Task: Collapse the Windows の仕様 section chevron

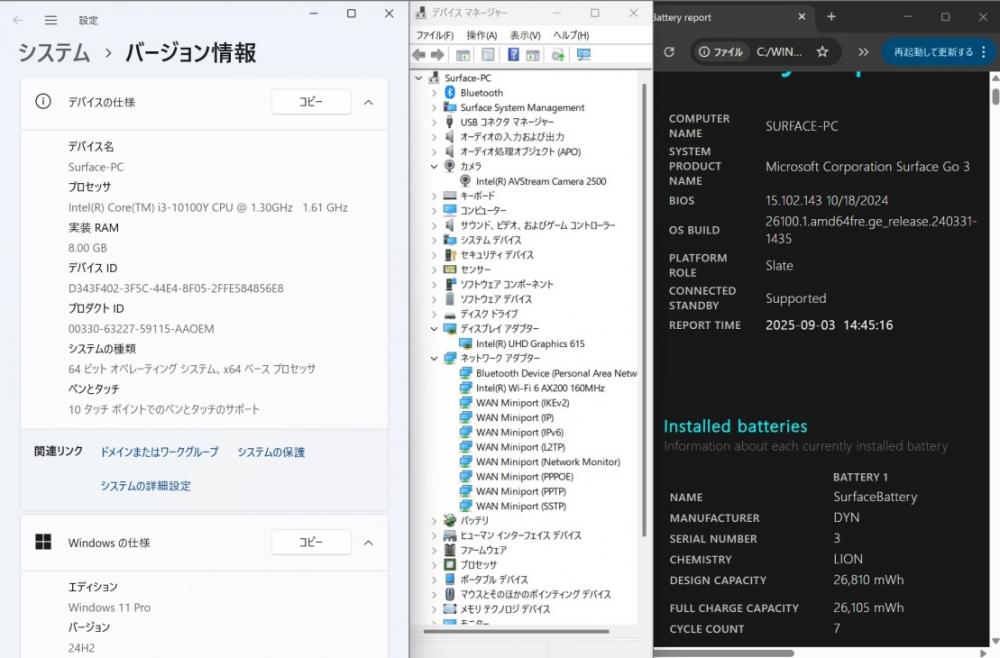Action: (x=368, y=543)
